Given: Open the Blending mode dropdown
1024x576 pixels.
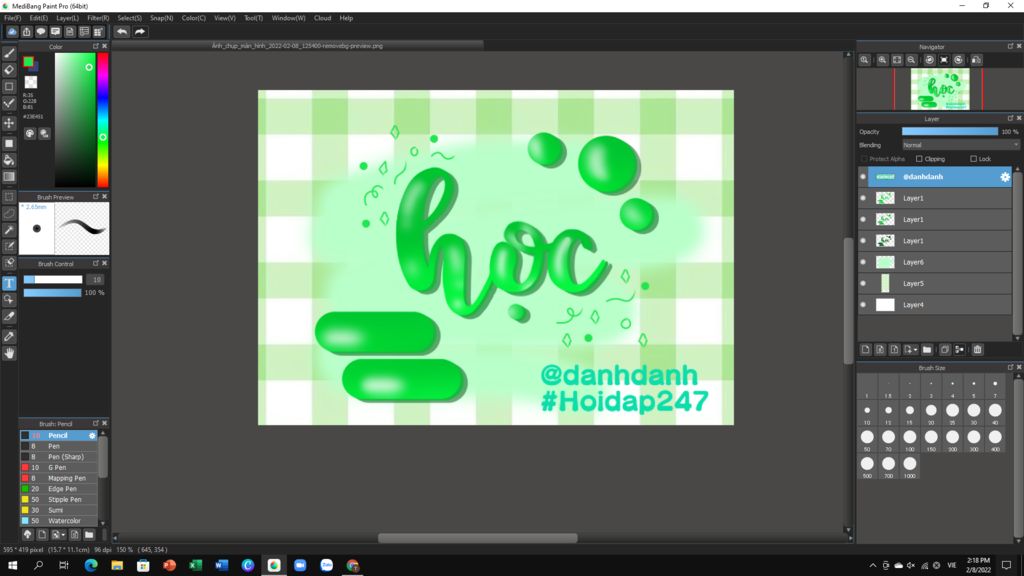Looking at the screenshot, I should (960, 145).
